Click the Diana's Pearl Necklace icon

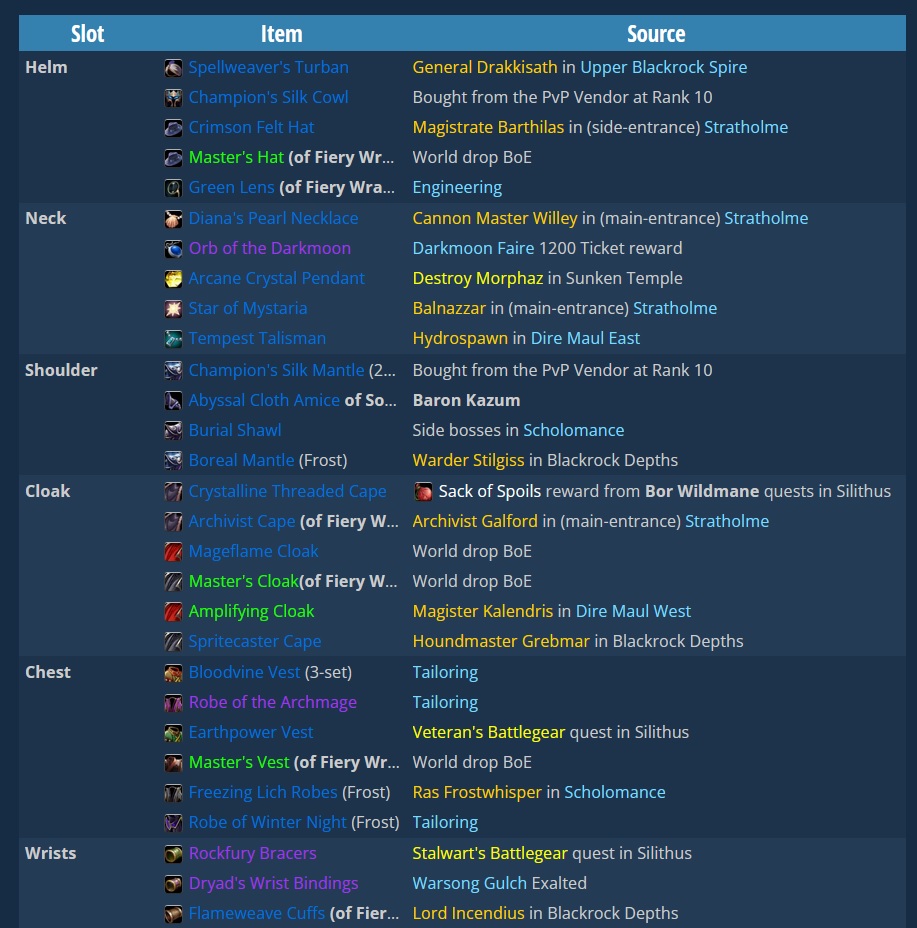tap(173, 219)
